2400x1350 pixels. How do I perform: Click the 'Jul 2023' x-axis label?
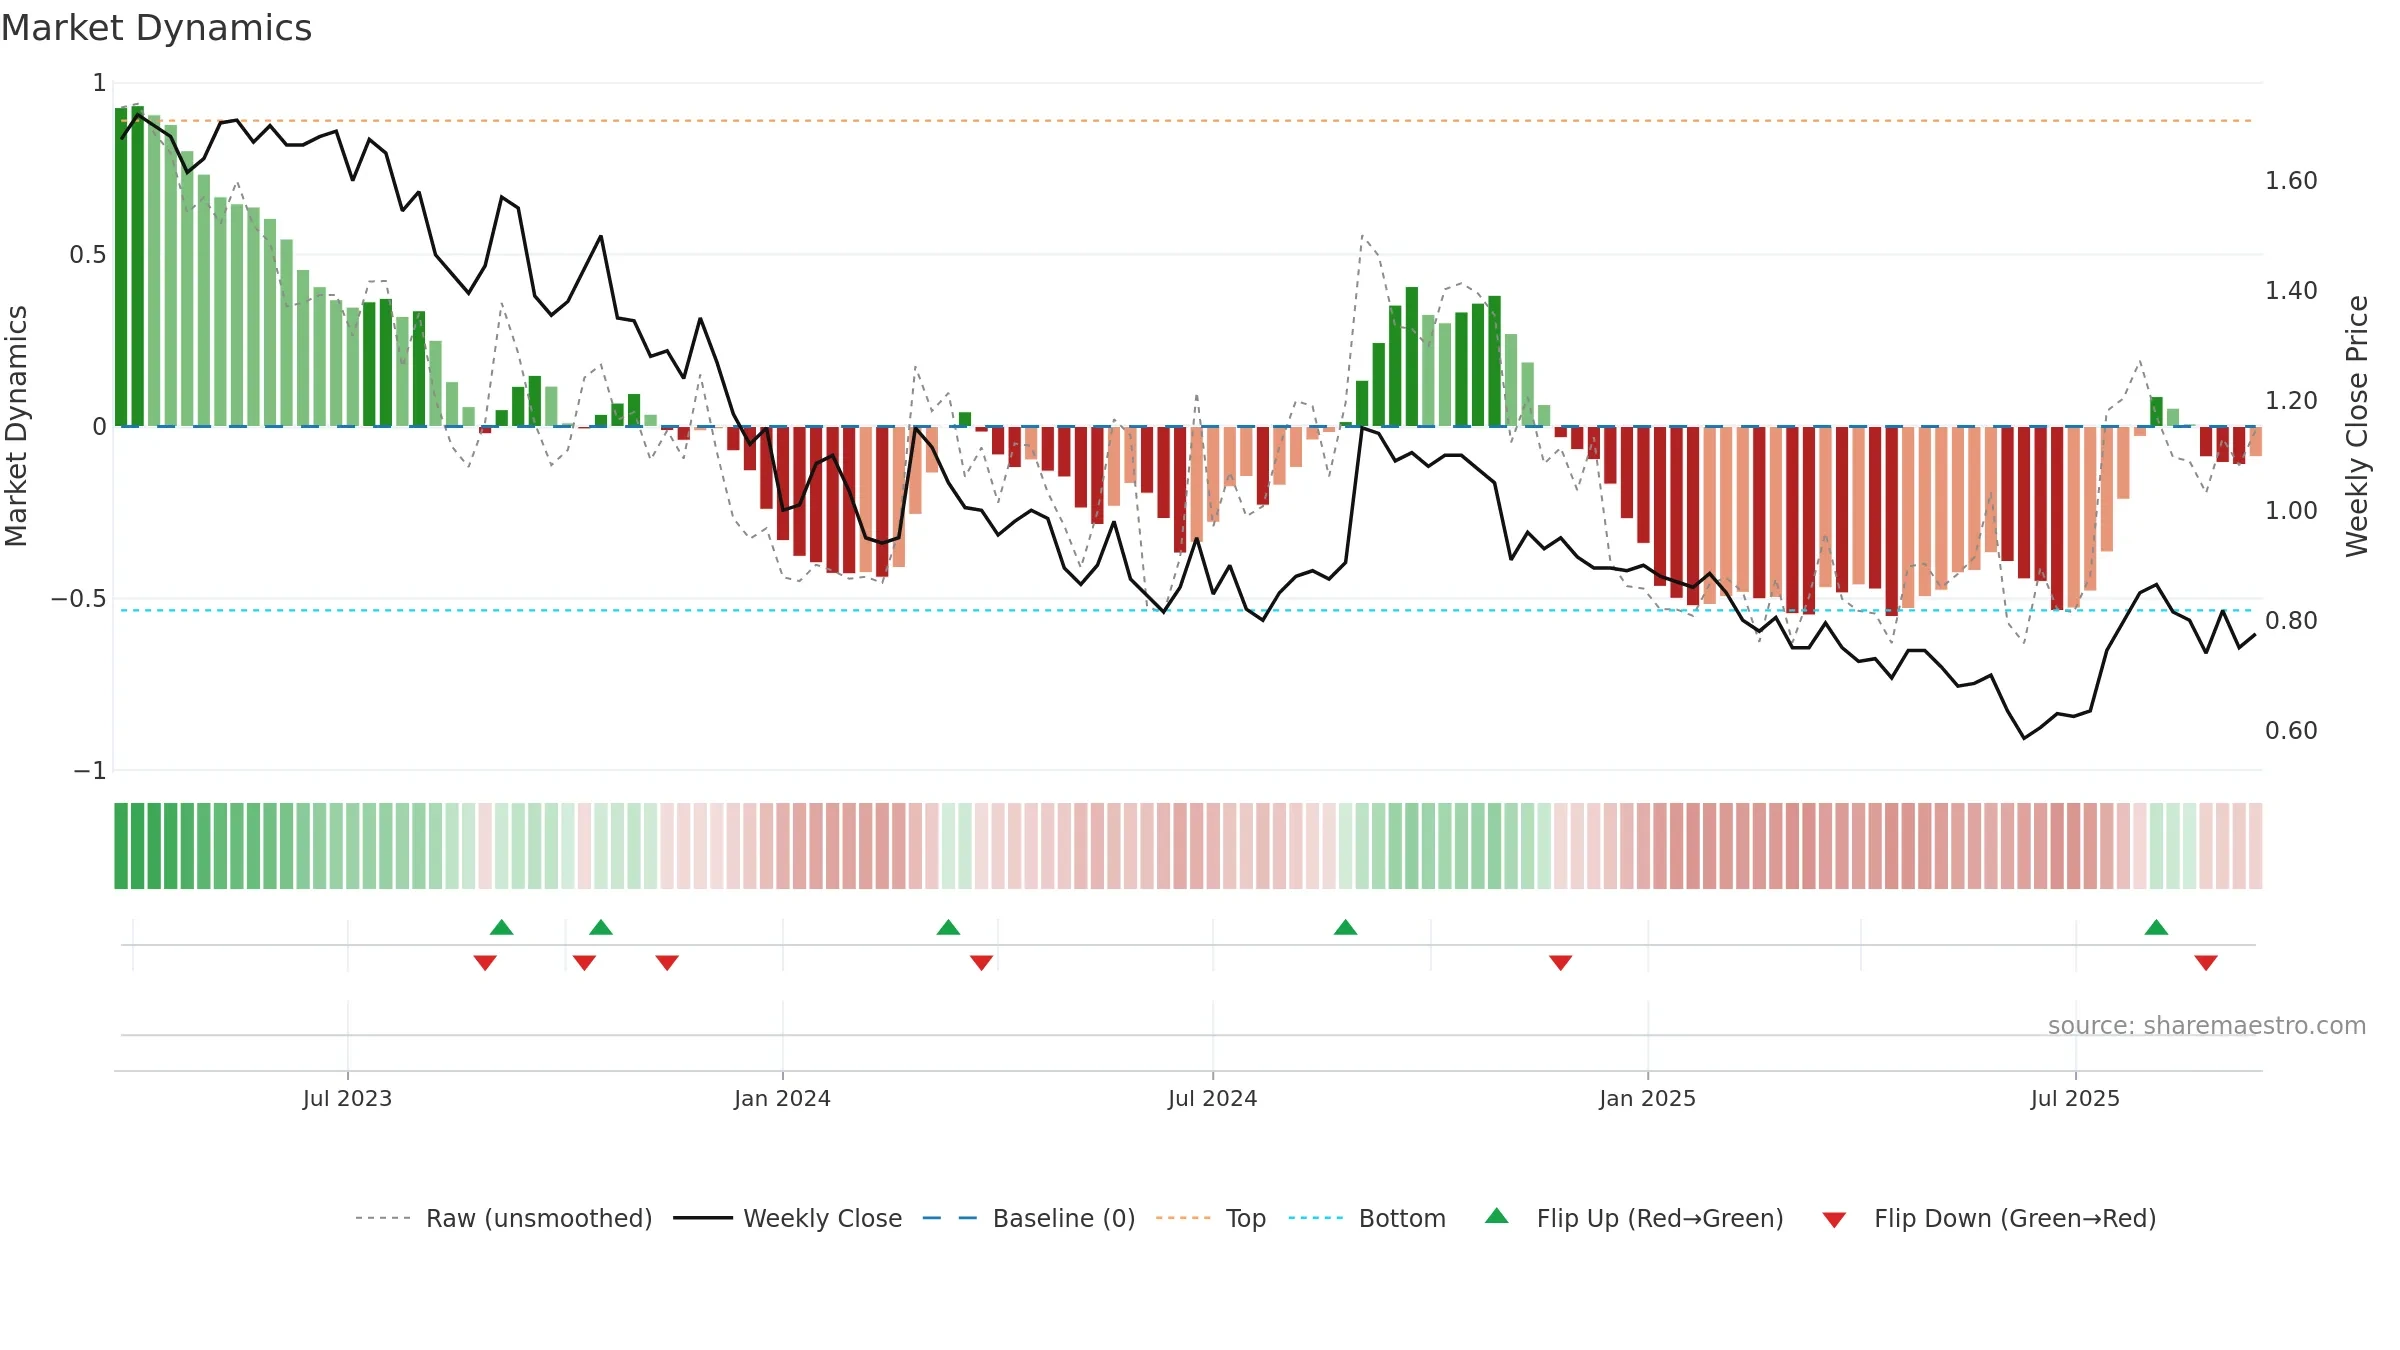(x=347, y=1098)
